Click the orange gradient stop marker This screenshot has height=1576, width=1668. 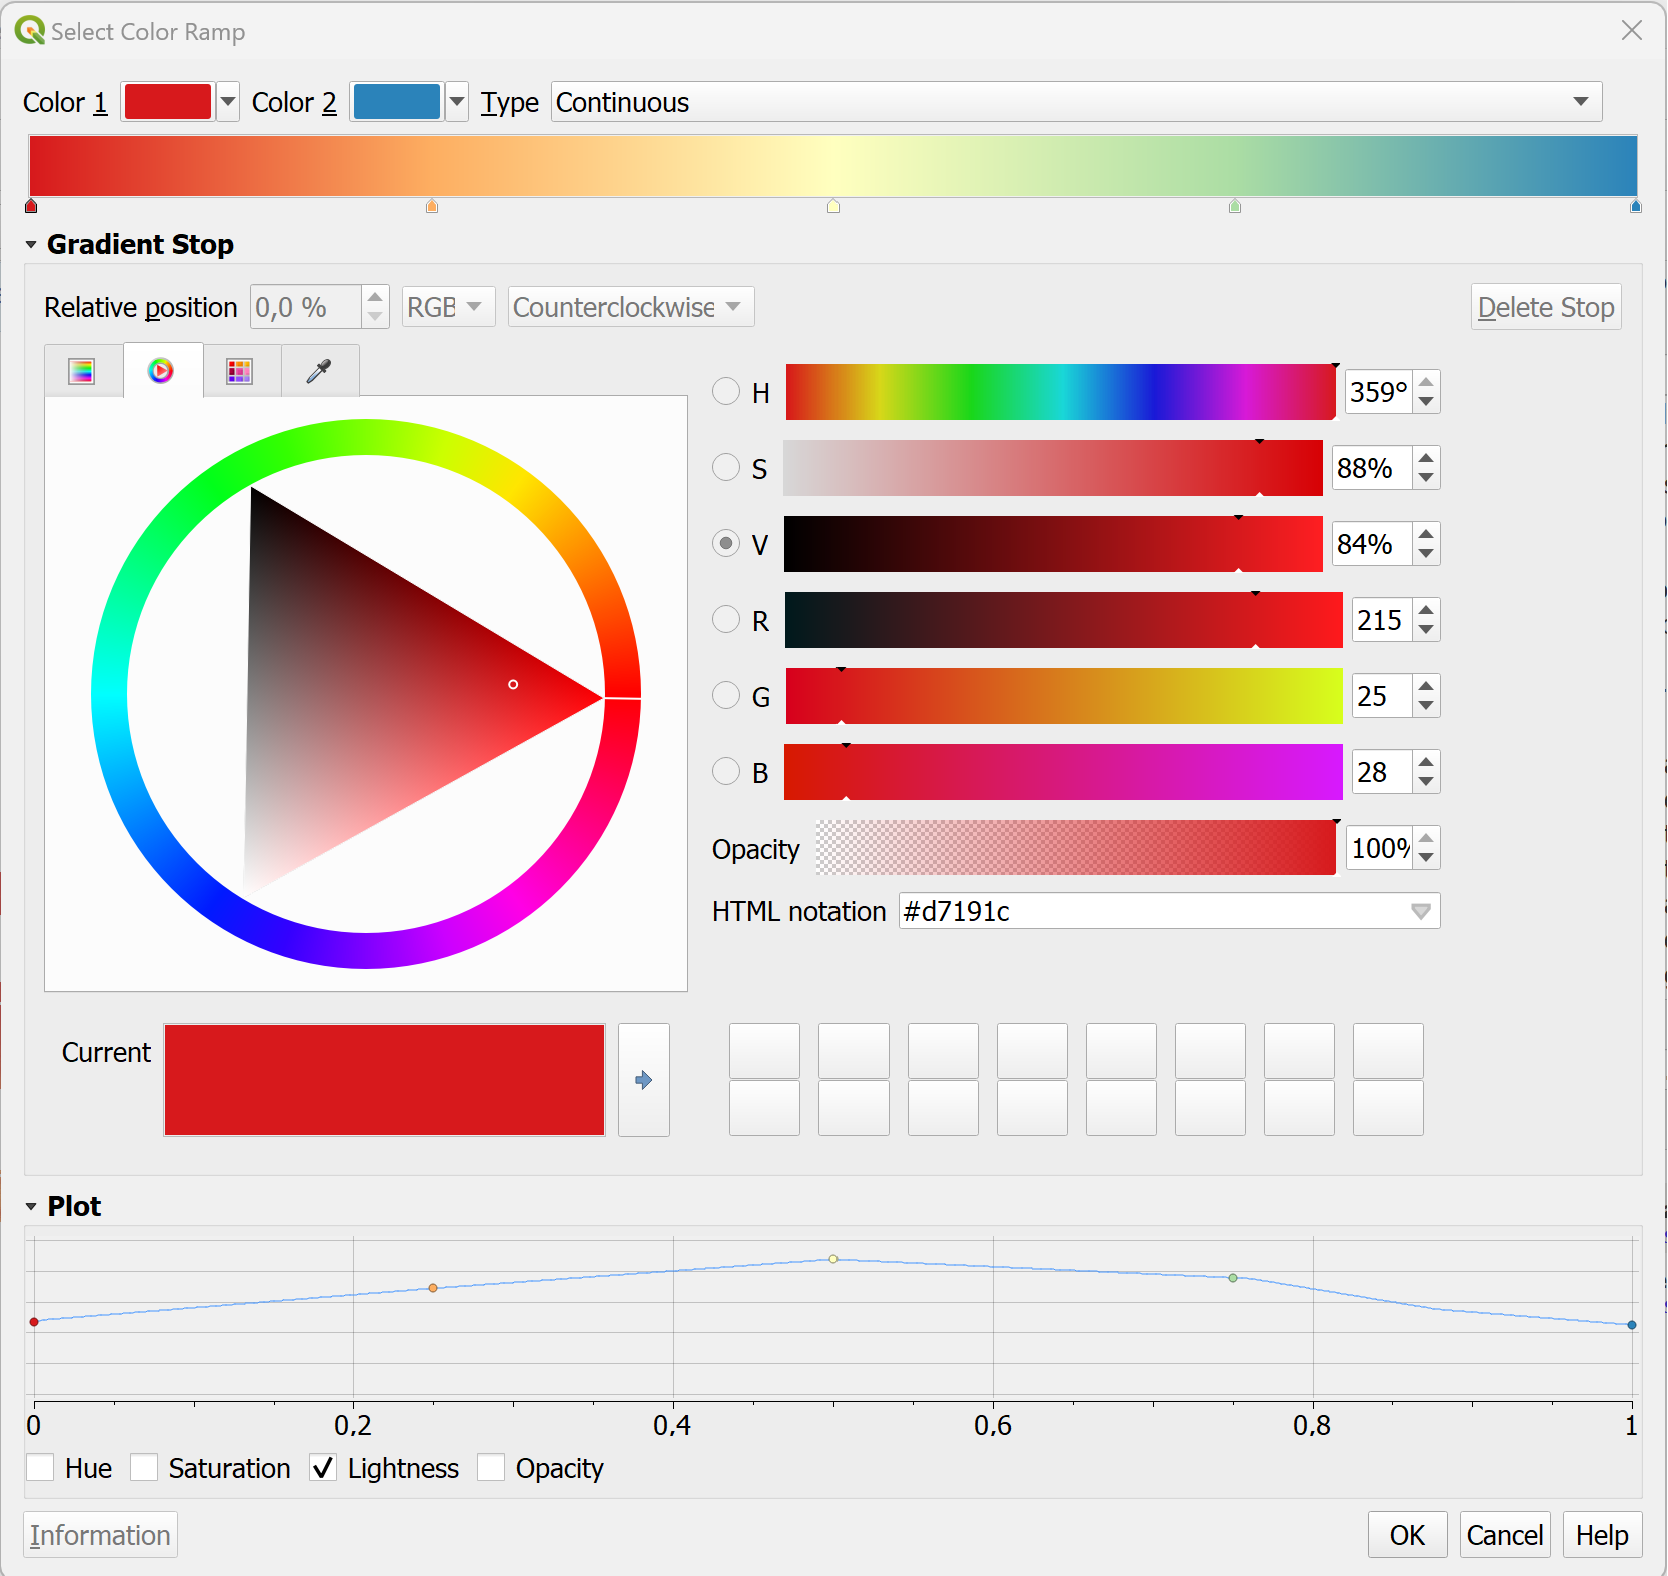432,207
